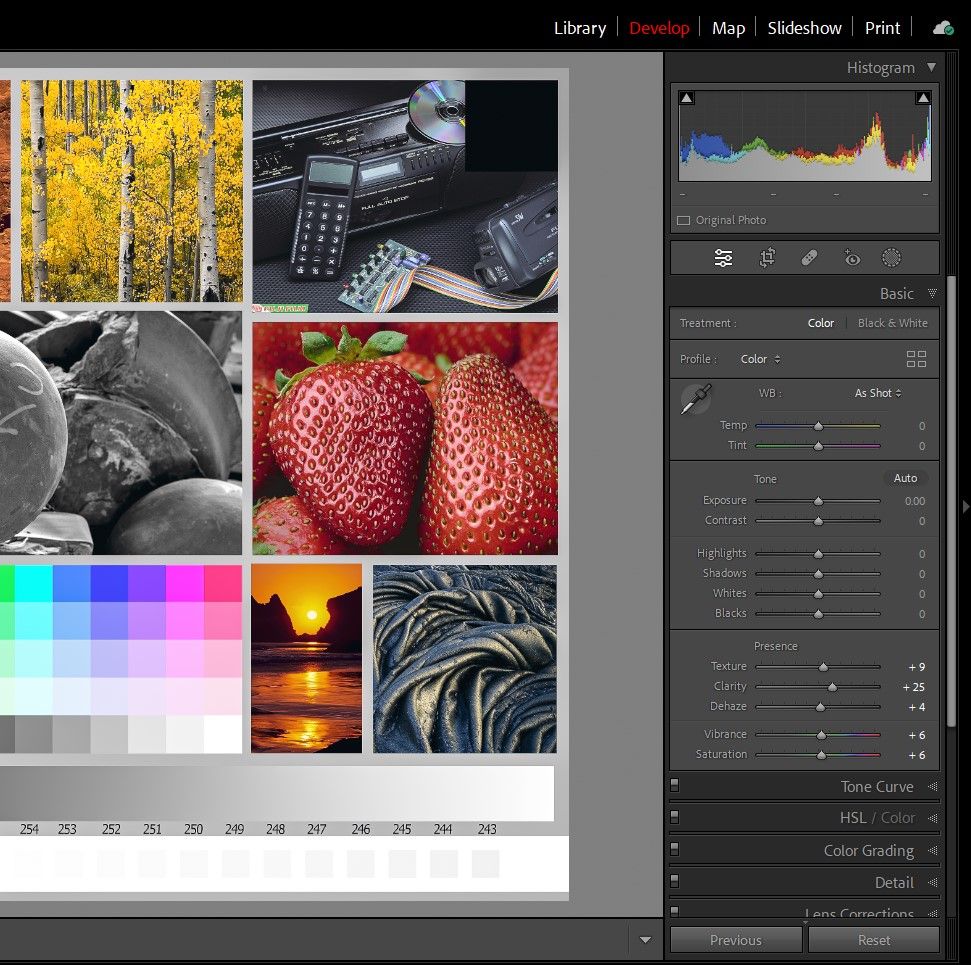Open the Slideshow module

(804, 28)
